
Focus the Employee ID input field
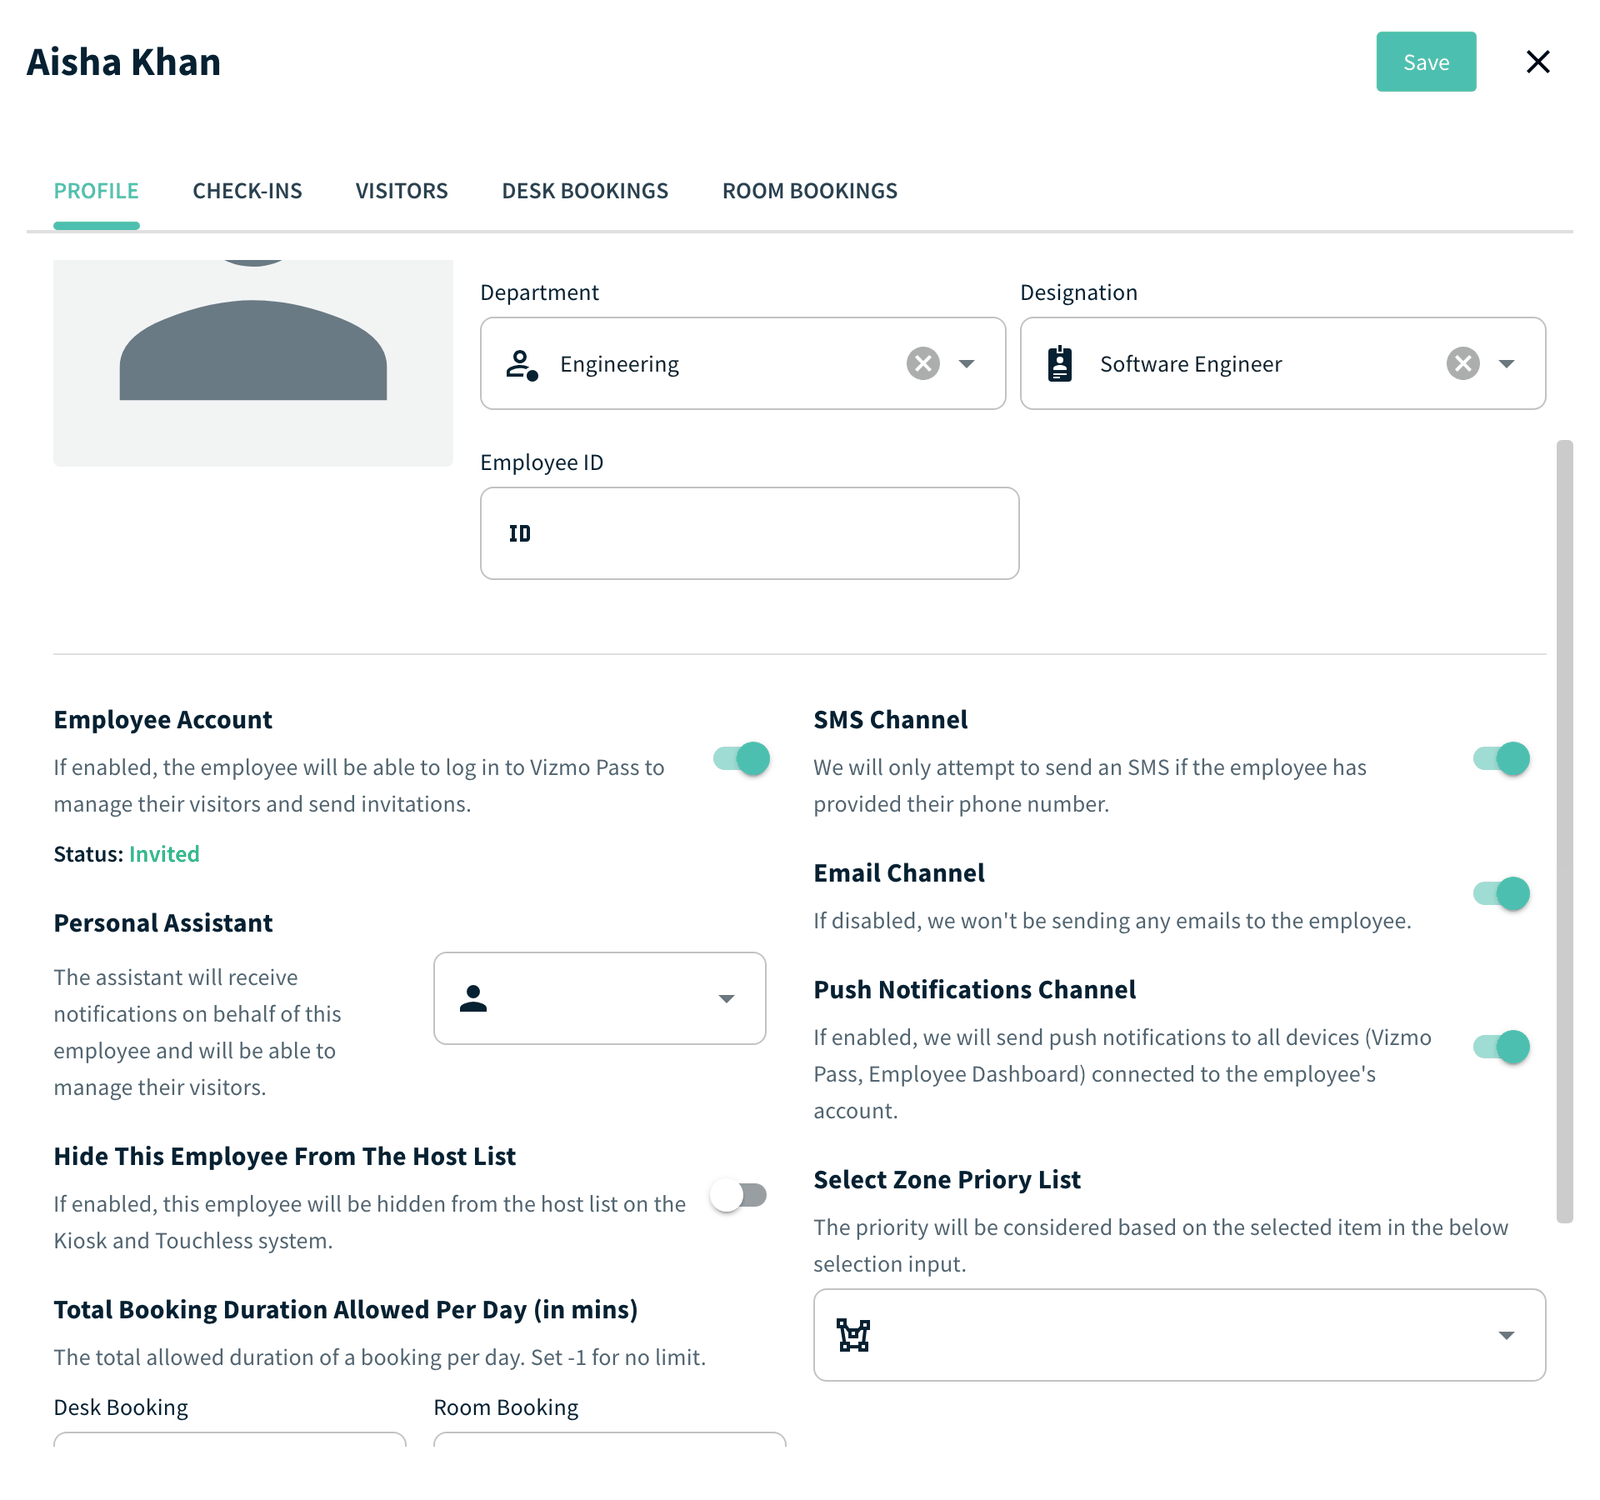pyautogui.click(x=749, y=533)
